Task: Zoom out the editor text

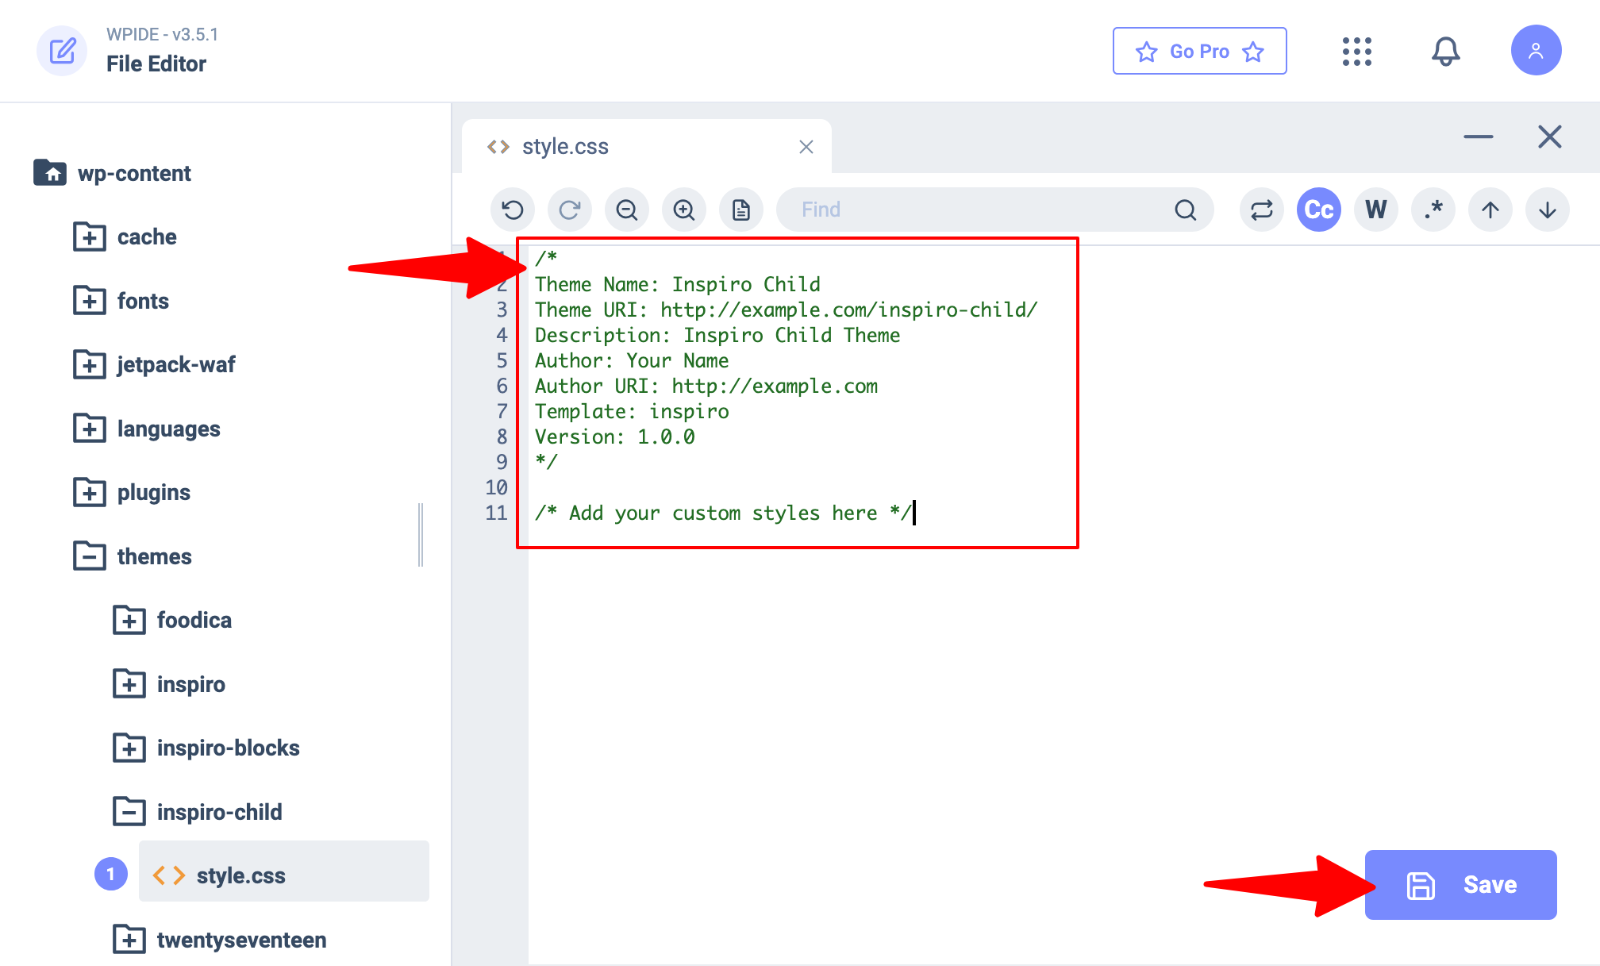Action: 627,210
